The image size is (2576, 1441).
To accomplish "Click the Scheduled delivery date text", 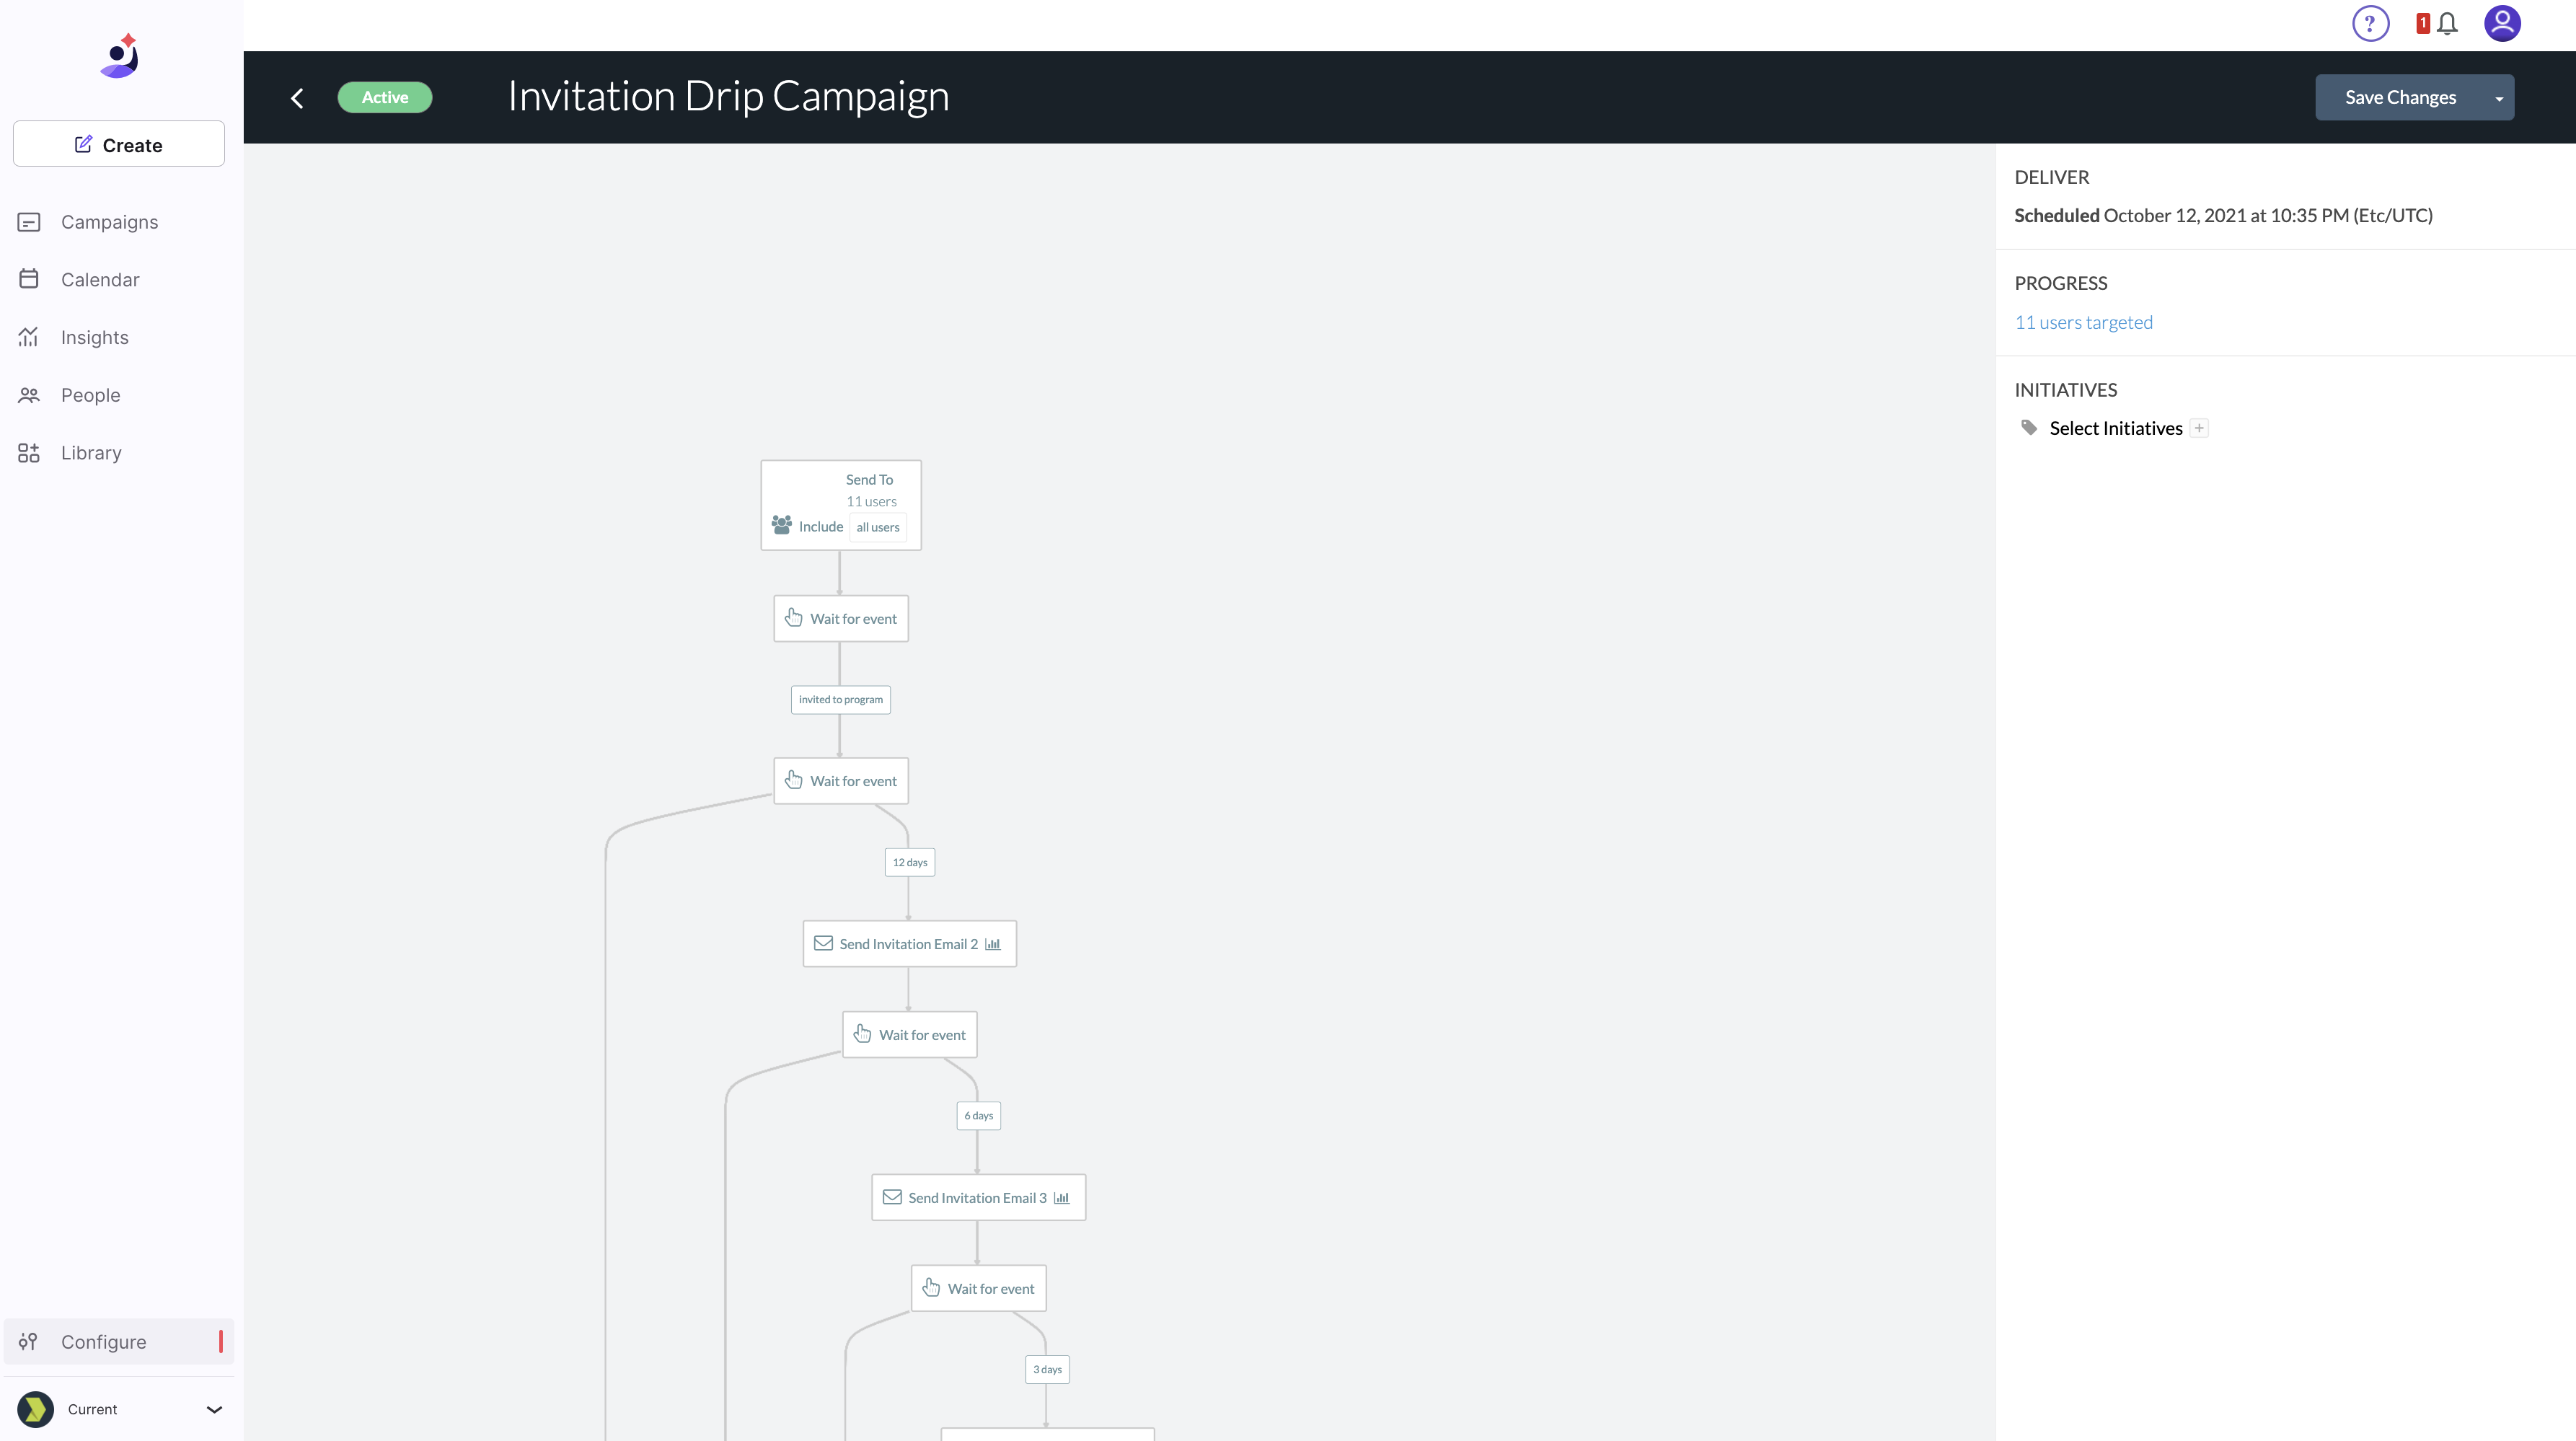I will (x=2223, y=215).
